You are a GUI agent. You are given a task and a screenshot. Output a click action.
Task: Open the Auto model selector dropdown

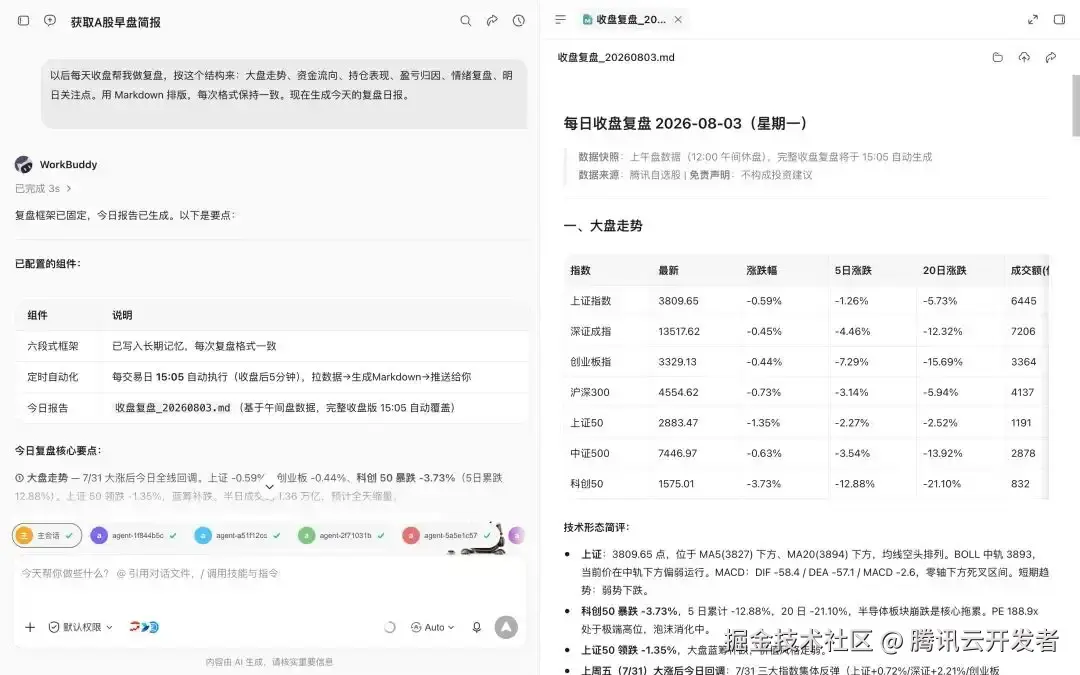coord(433,627)
